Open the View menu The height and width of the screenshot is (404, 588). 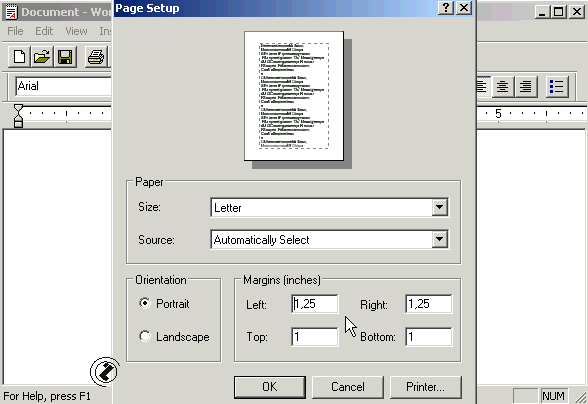pos(76,31)
